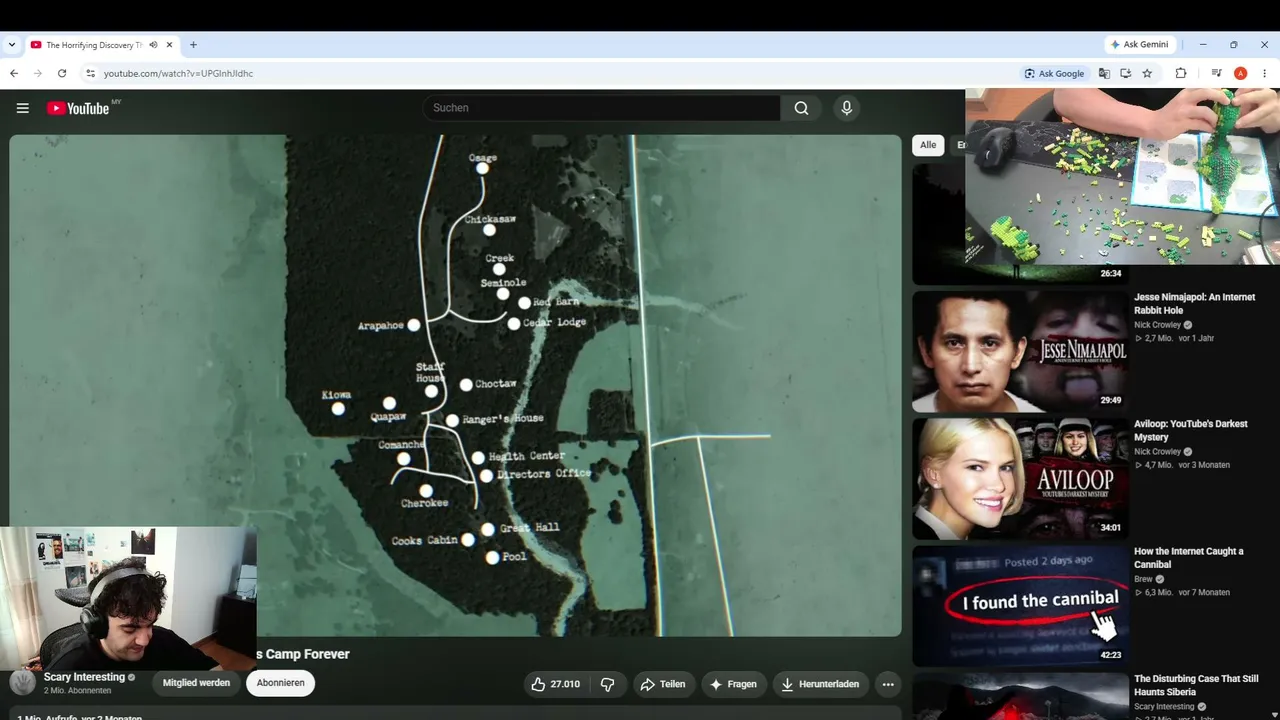Open the 'I found the cannibal' thumbnail

[1020, 606]
